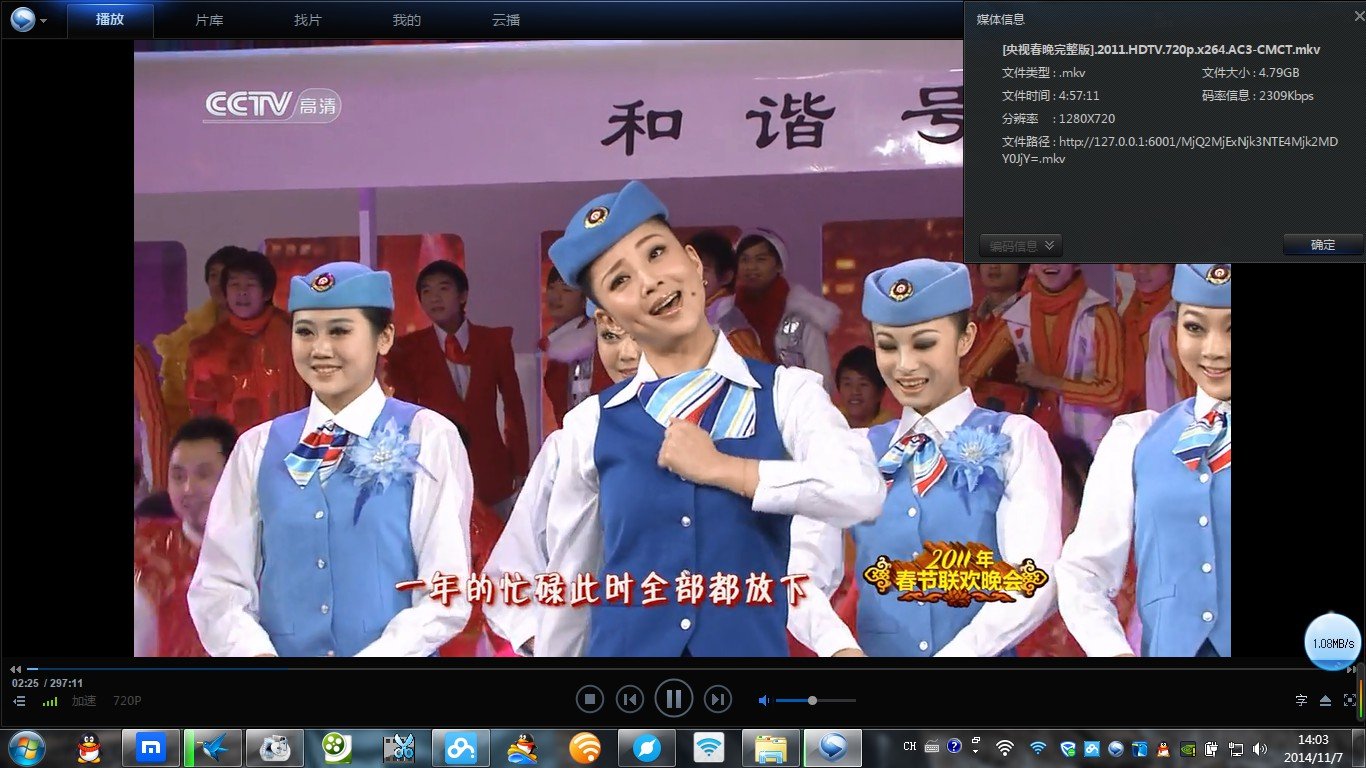Viewport: 1366px width, 768px height.
Task: Toggle pause with the pause button
Action: pos(673,698)
